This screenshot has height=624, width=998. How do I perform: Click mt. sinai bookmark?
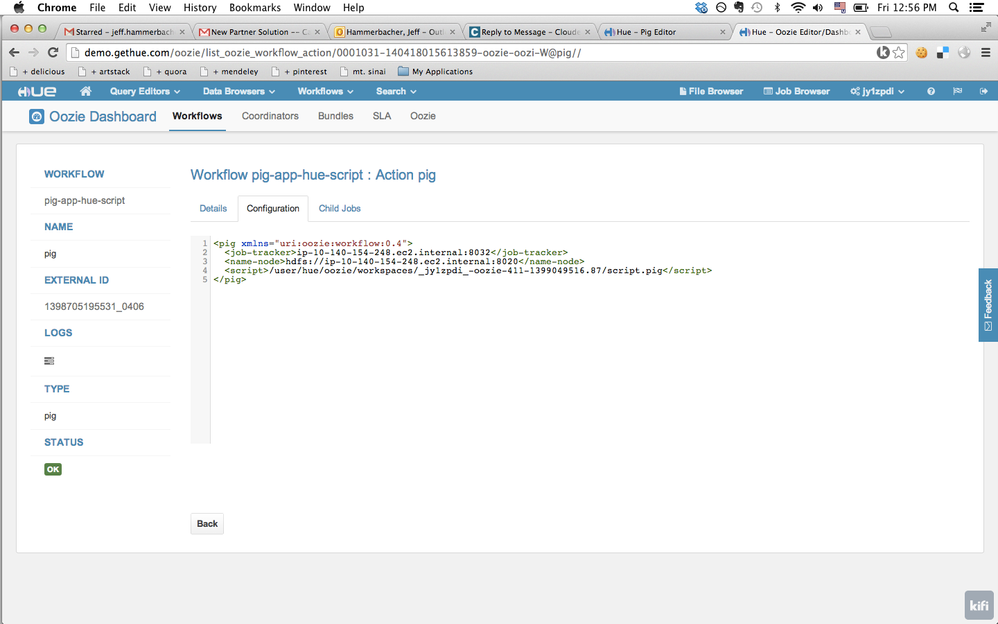point(363,71)
